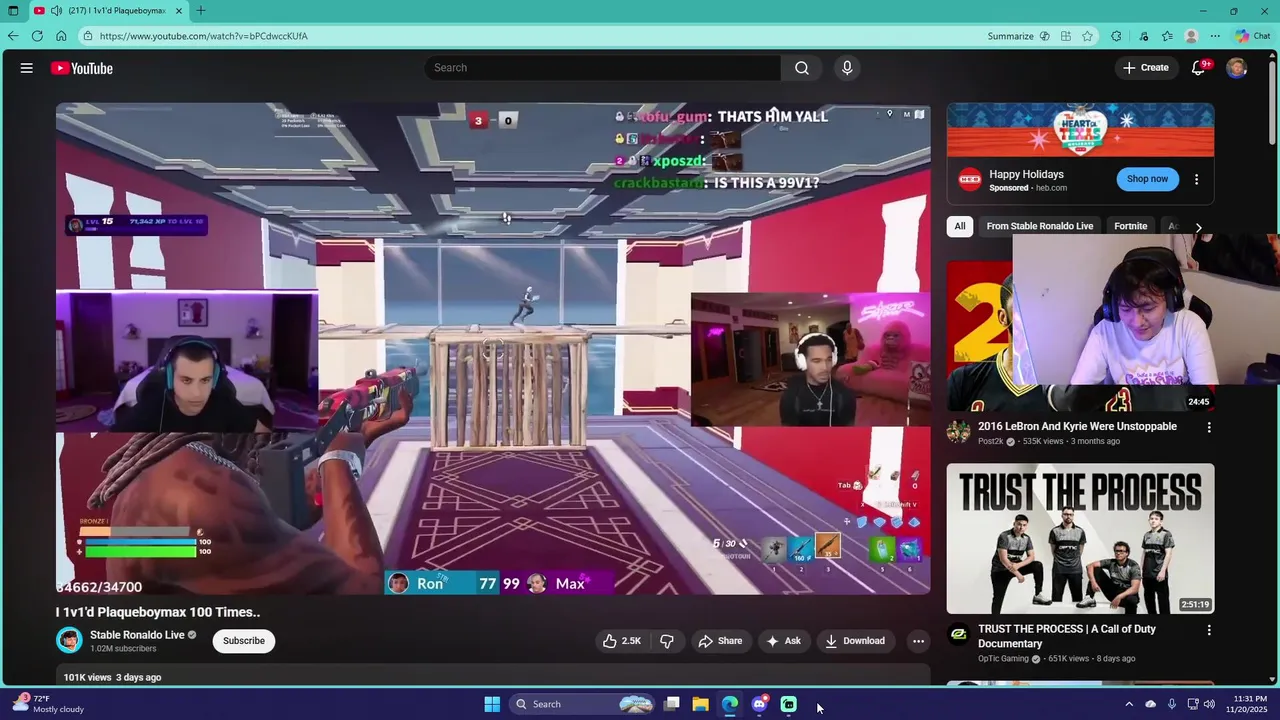Start voice search with the microphone icon
Viewport: 1280px width, 720px height.
click(847, 68)
